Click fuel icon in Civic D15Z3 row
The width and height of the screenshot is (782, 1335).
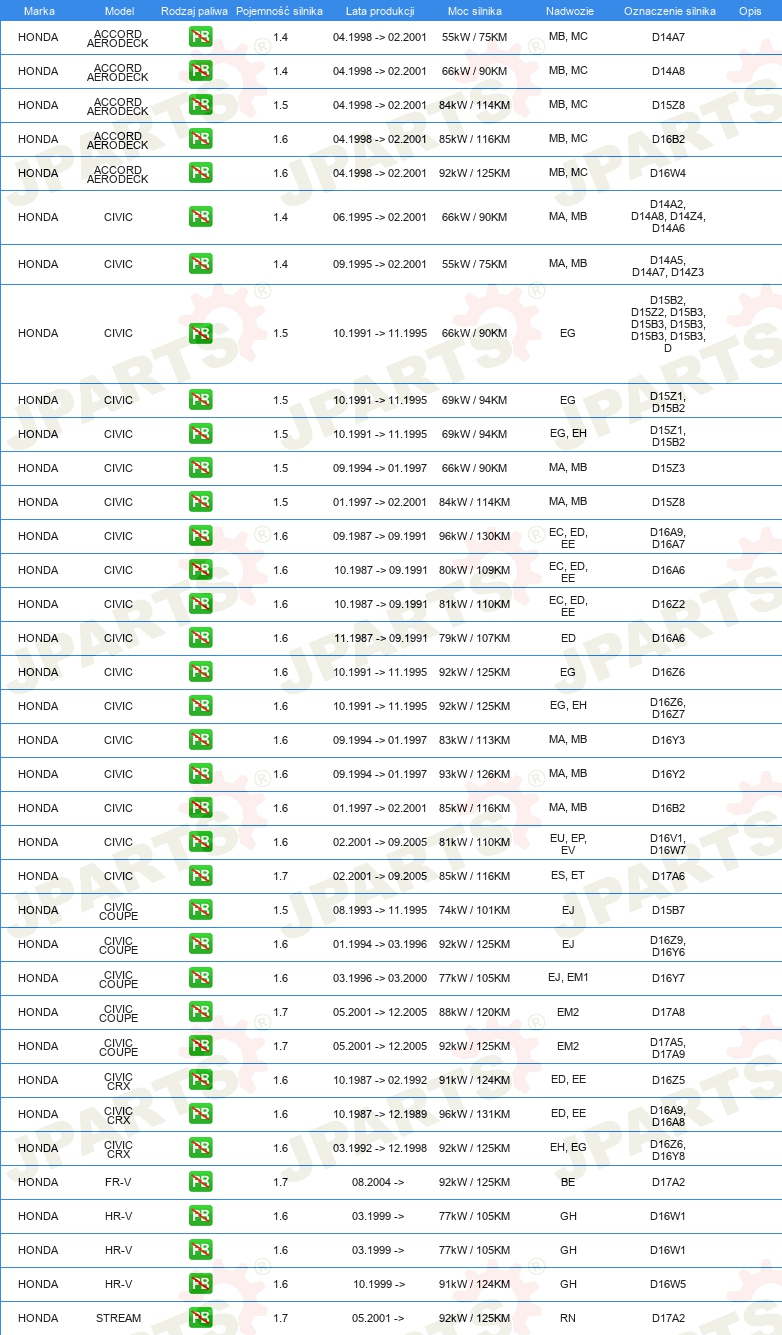pos(200,468)
